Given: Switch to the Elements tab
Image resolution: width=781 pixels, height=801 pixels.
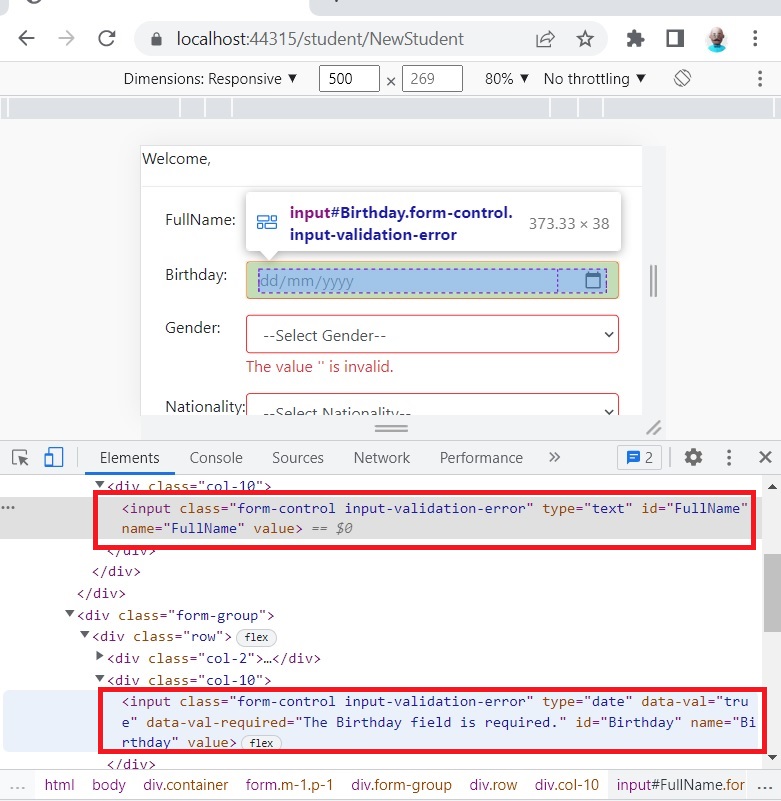Looking at the screenshot, I should tap(130, 458).
